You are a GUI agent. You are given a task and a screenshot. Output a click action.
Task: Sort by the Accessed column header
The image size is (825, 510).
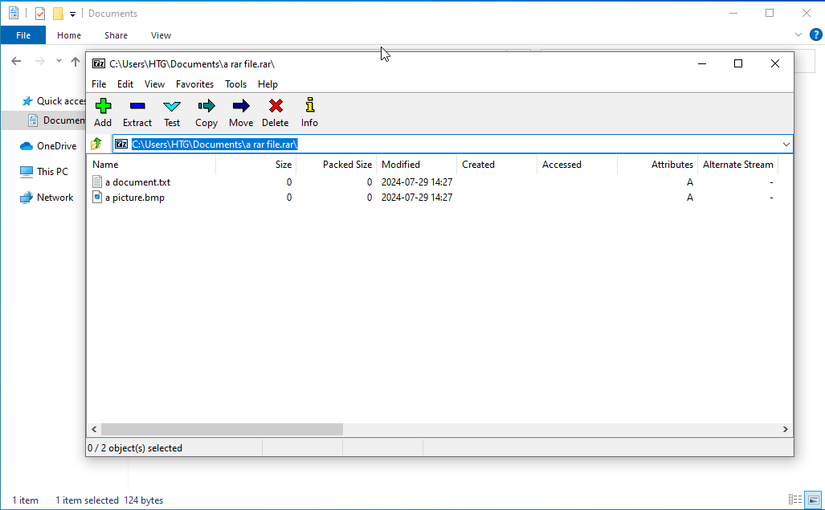(578, 165)
